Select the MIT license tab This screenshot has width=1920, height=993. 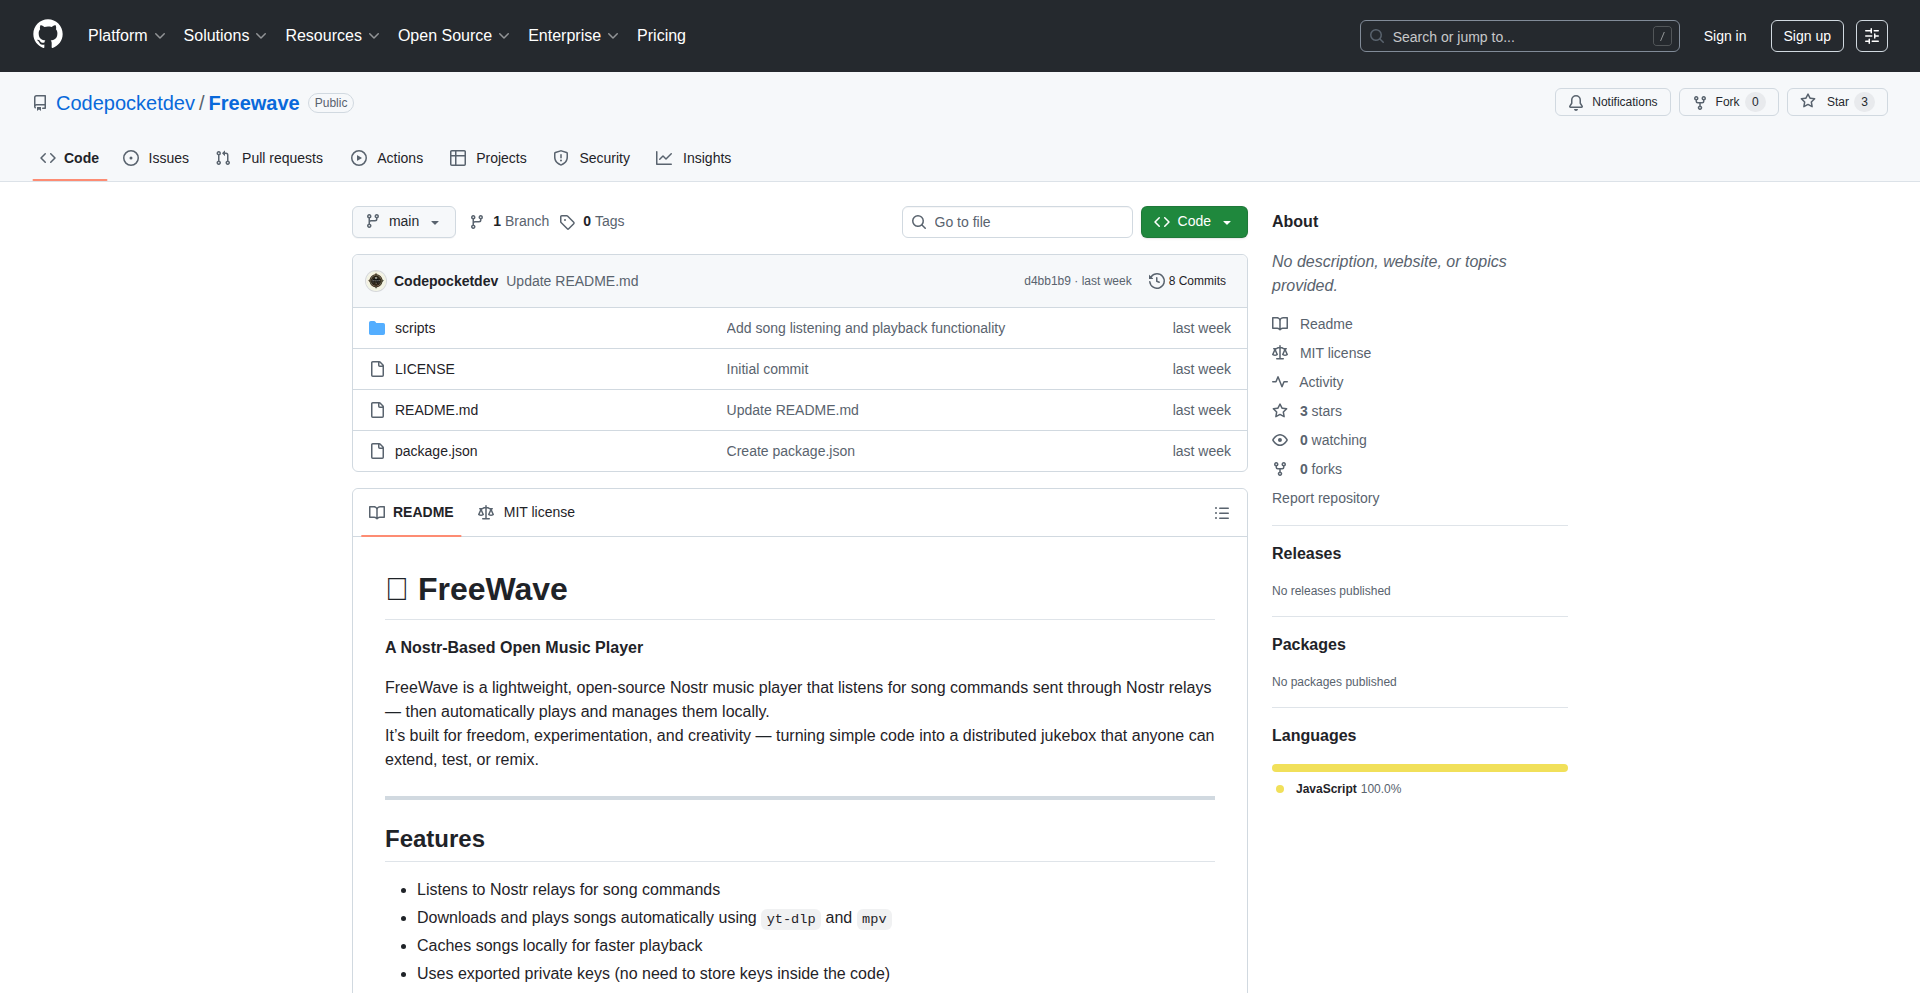[x=527, y=512]
